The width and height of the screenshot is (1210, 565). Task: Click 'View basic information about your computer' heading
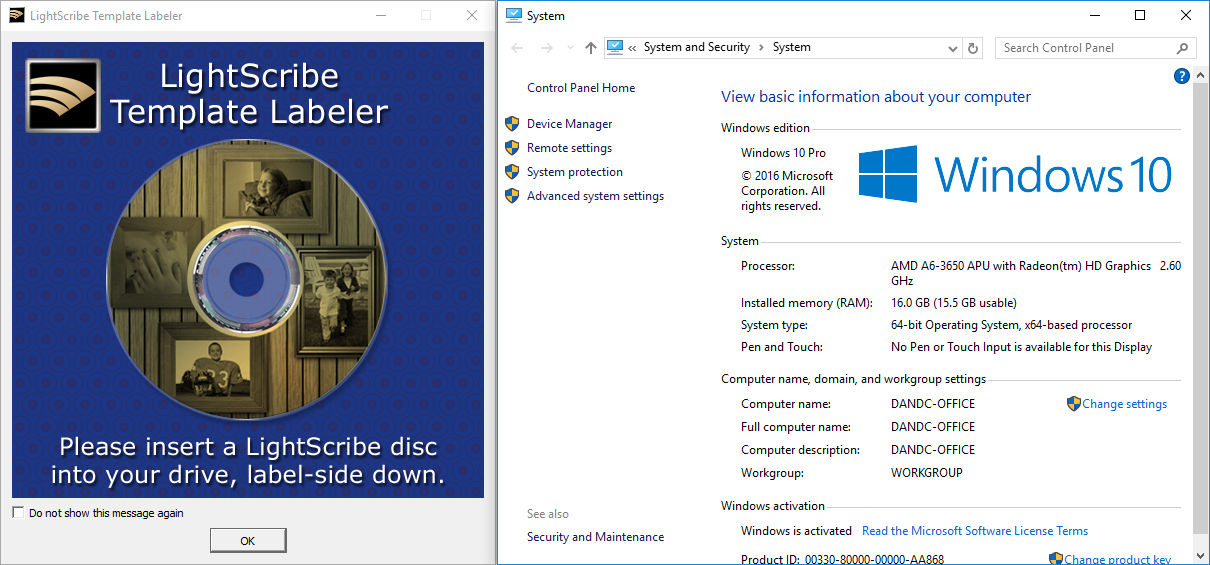coord(876,97)
